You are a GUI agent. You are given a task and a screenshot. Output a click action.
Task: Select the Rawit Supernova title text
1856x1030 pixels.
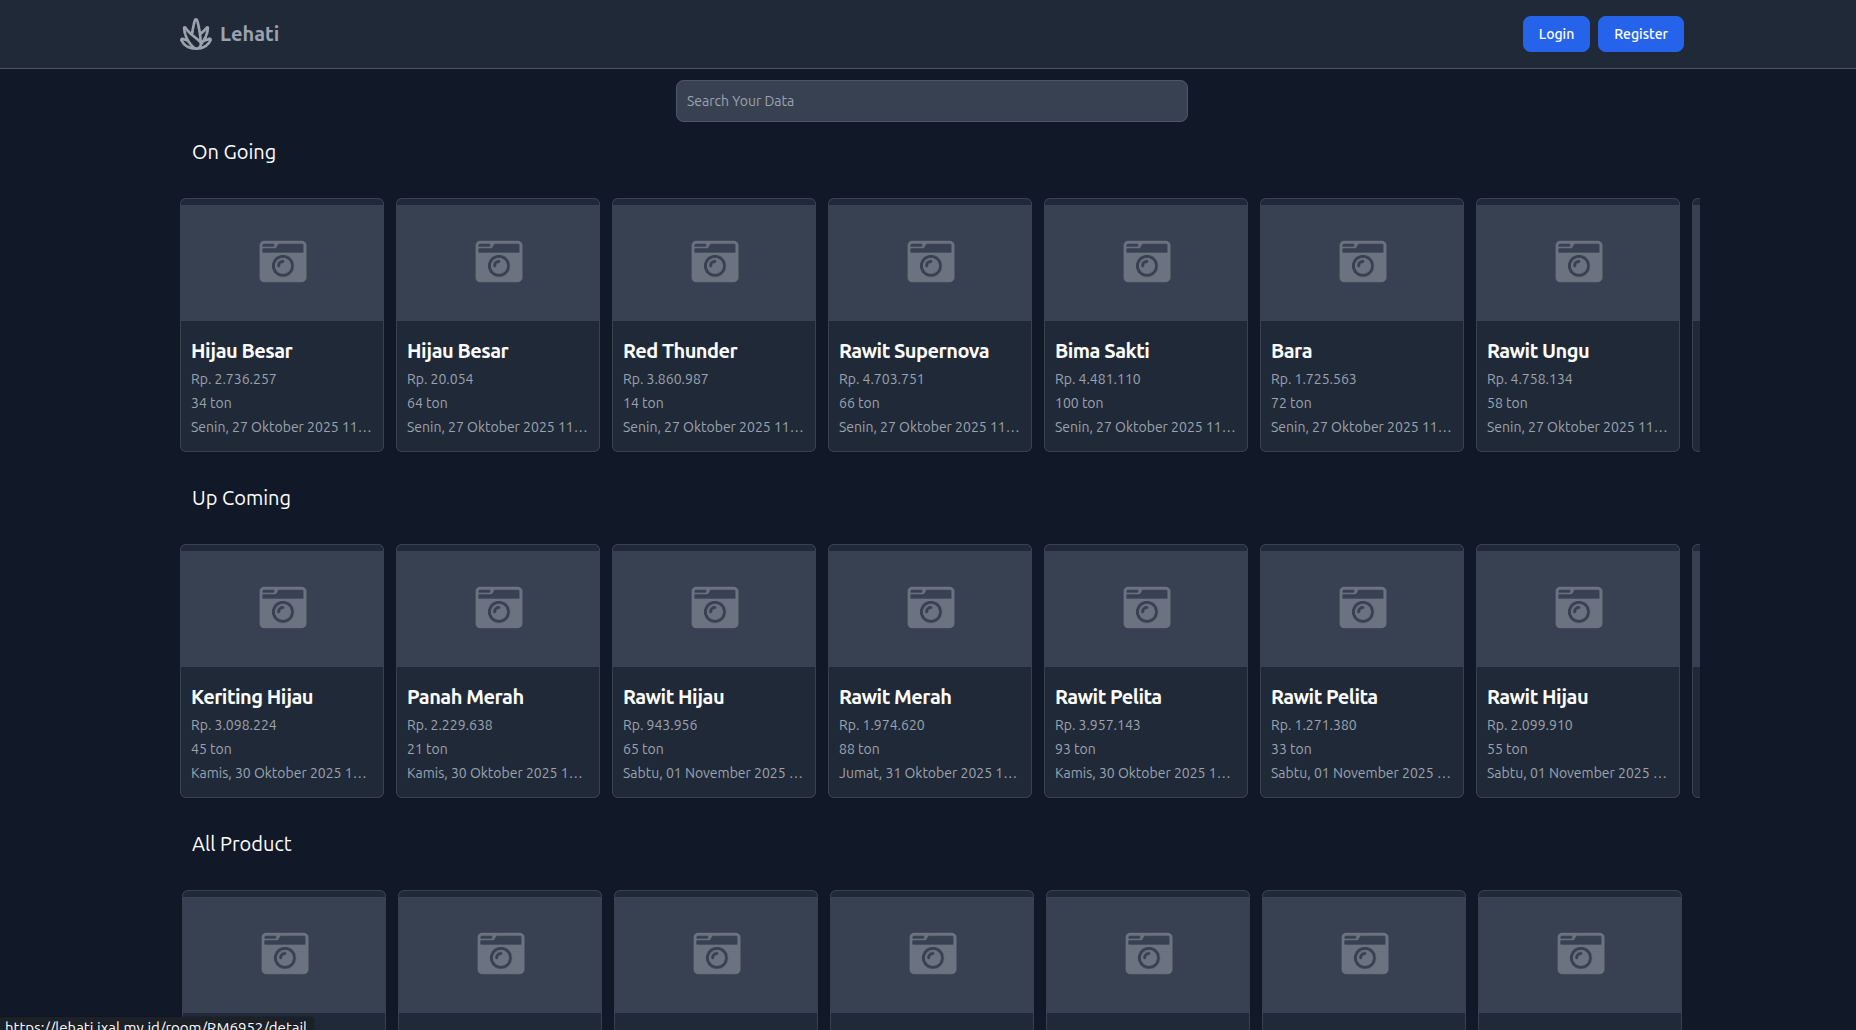click(x=913, y=351)
